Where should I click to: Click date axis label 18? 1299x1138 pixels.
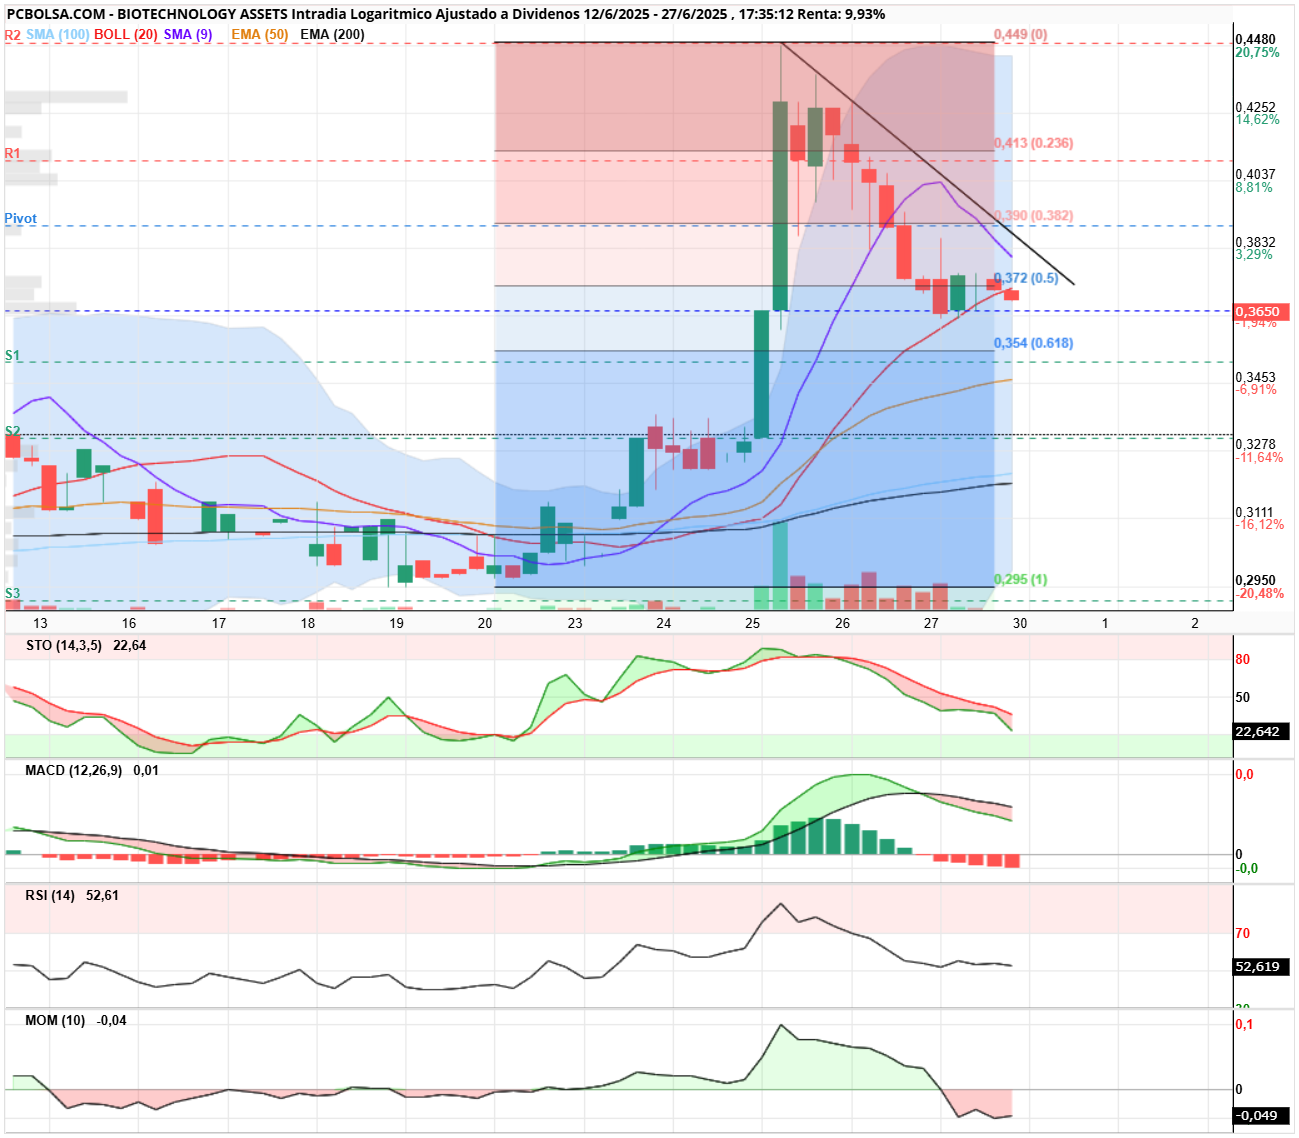point(308,623)
